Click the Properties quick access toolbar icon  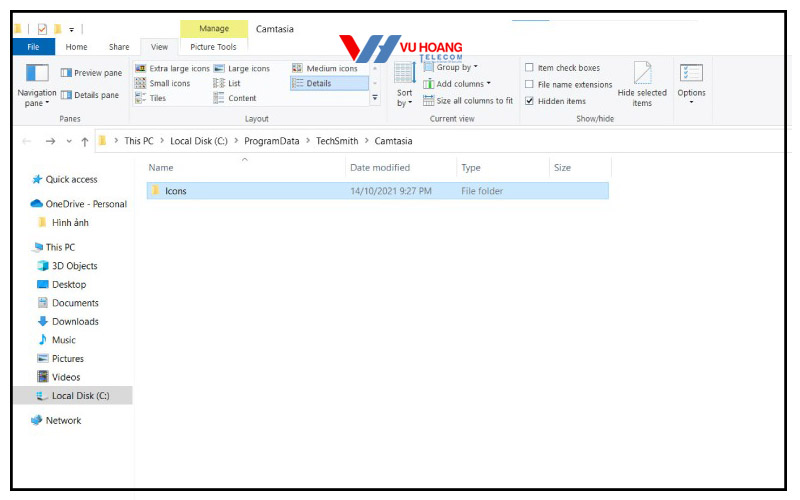click(x=42, y=29)
